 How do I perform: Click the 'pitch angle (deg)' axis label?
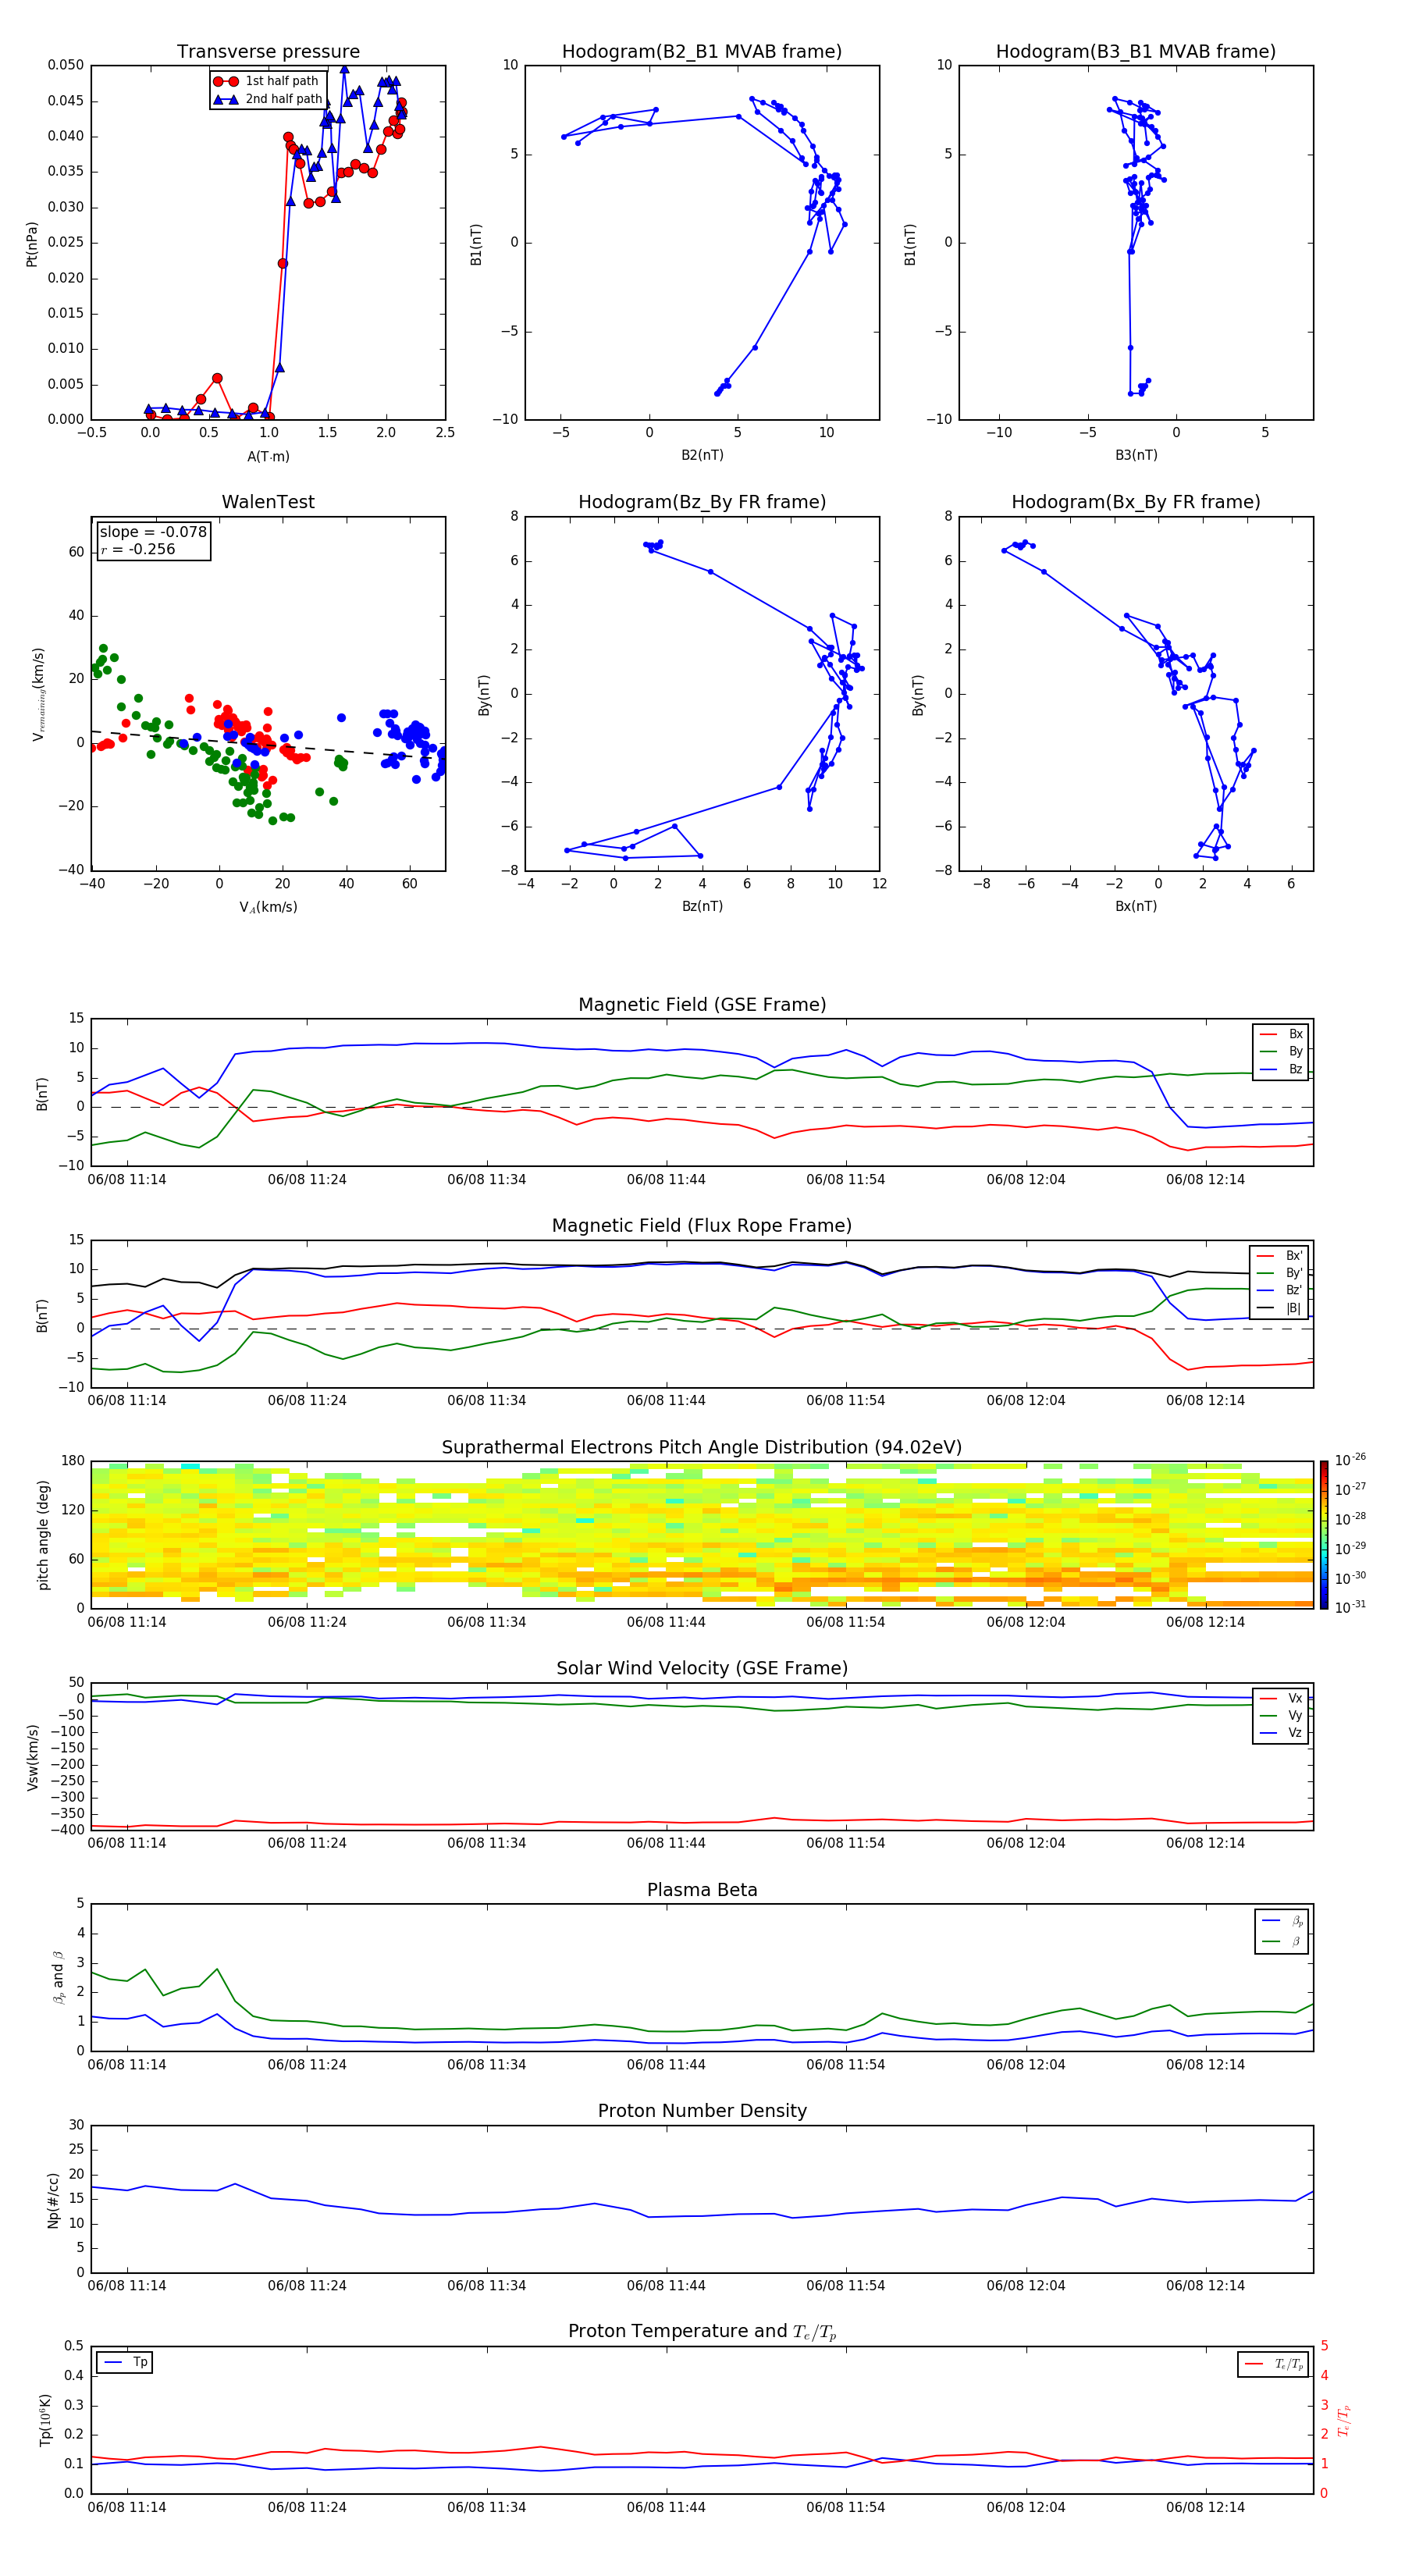[43, 1535]
